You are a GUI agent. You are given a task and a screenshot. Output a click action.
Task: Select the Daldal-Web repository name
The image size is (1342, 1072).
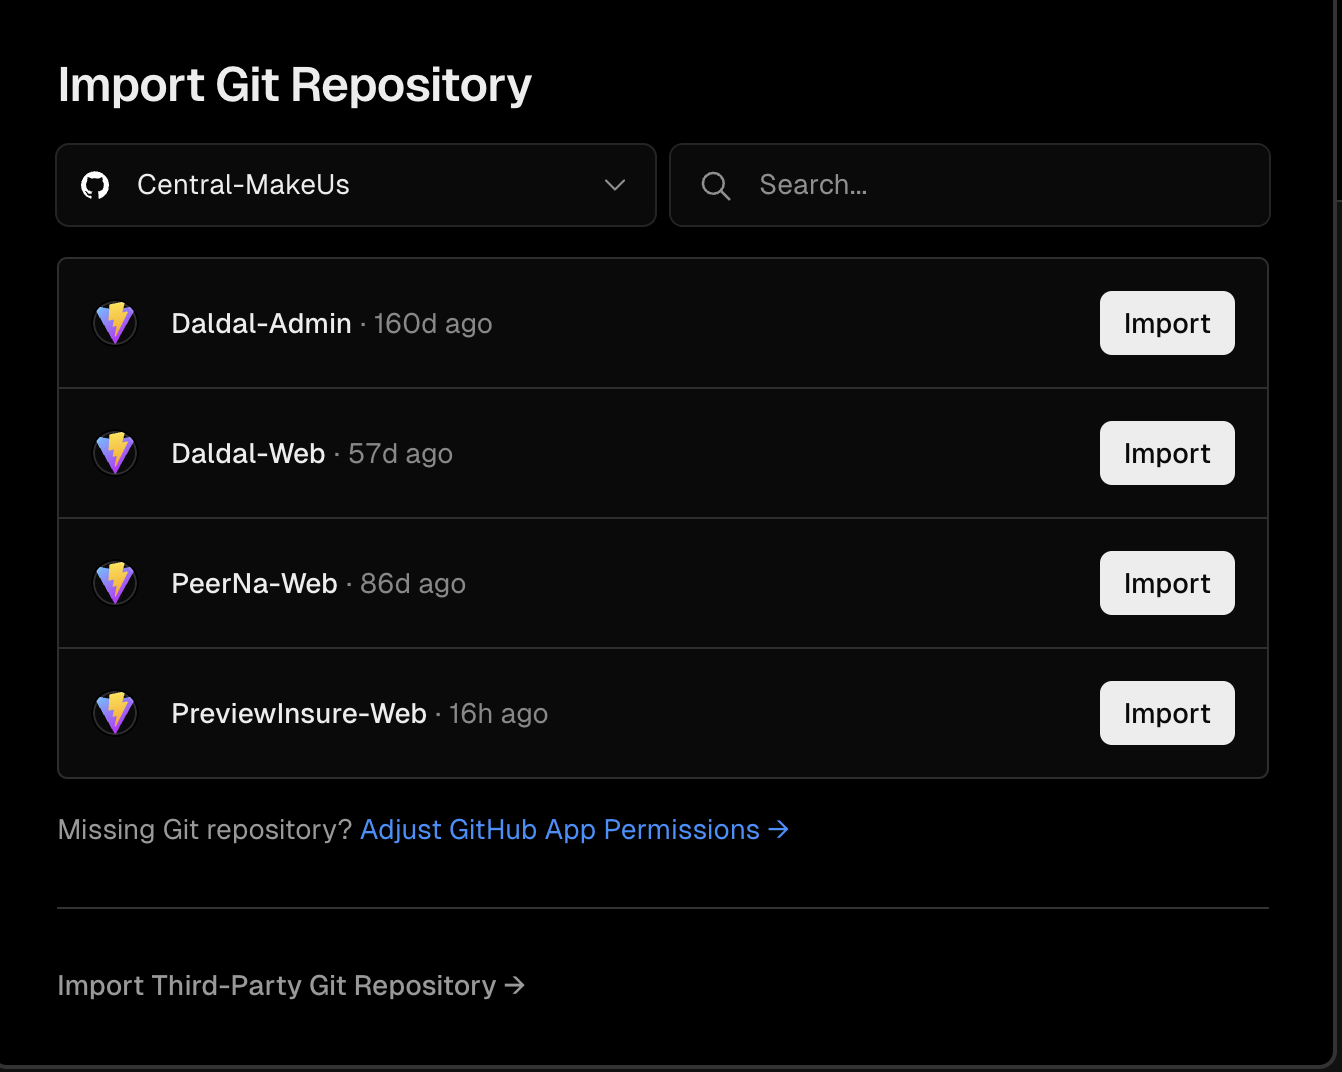[x=248, y=454]
